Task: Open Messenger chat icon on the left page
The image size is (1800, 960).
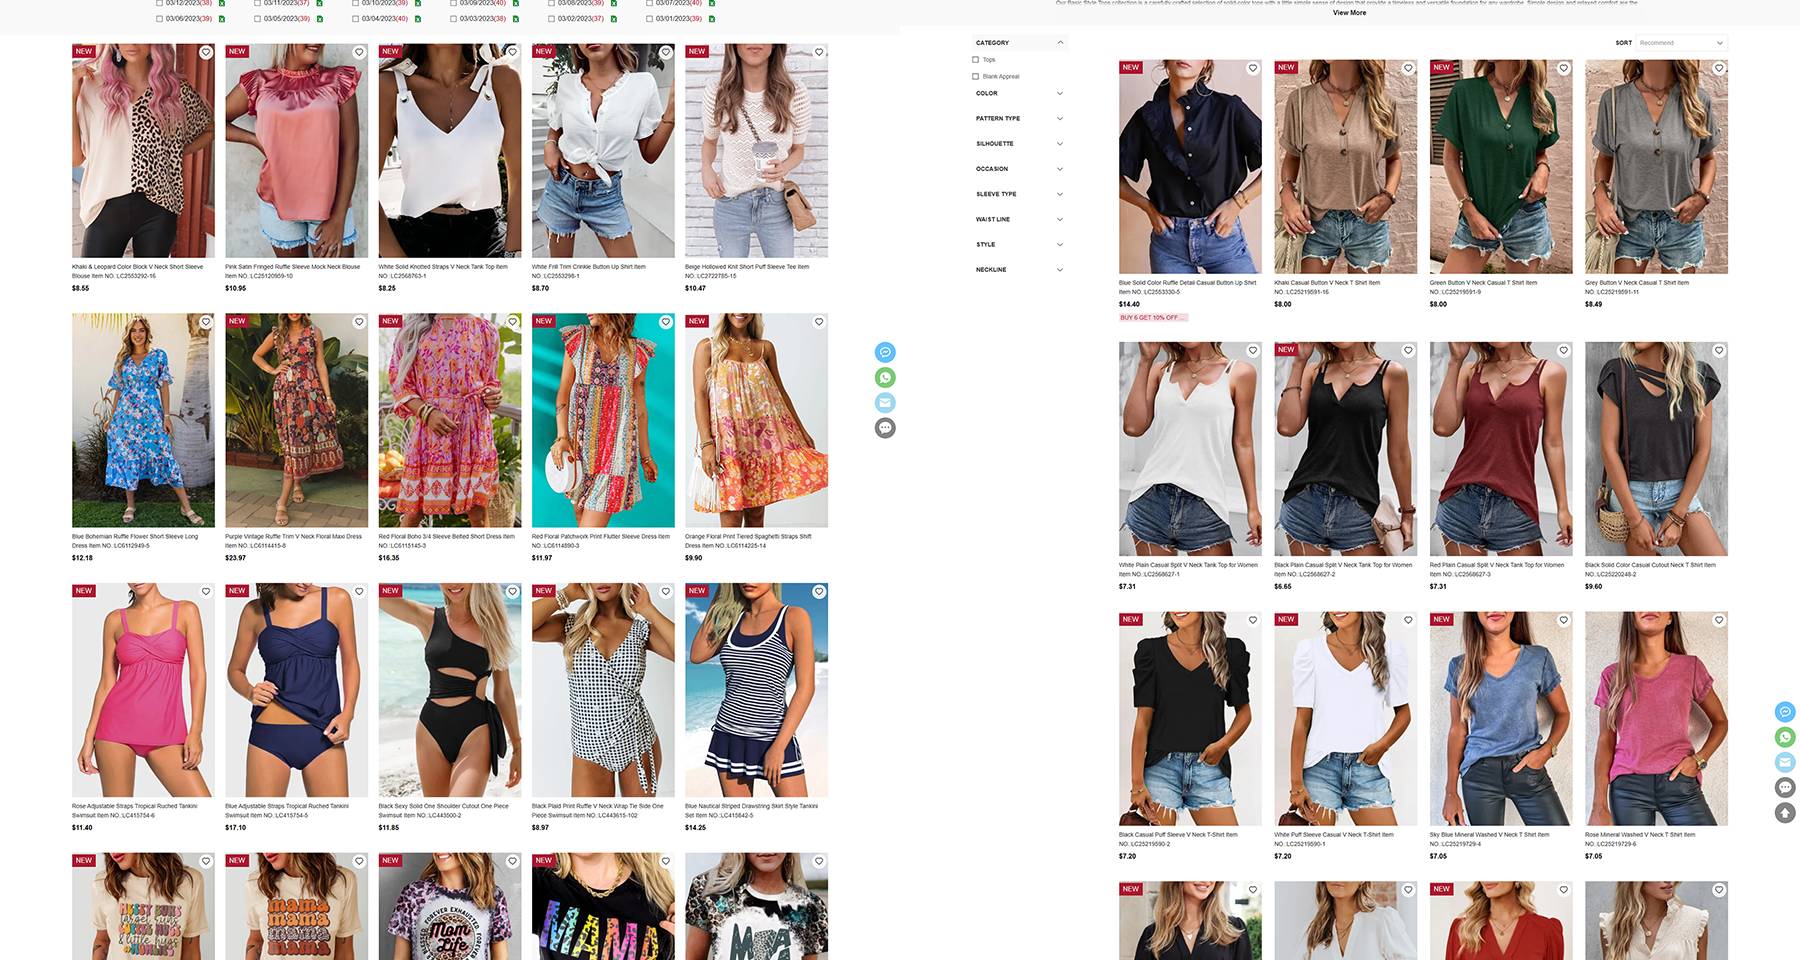Action: click(x=885, y=352)
